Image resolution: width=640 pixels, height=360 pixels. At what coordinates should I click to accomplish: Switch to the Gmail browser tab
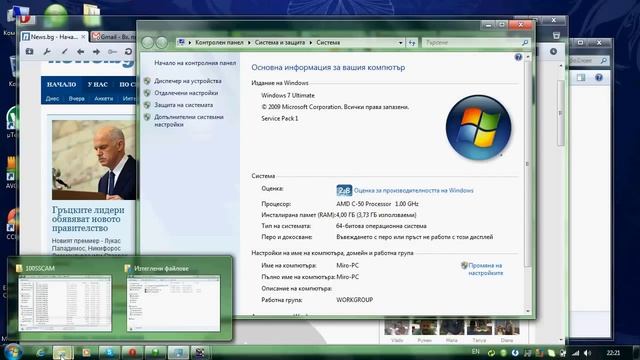(x=113, y=37)
